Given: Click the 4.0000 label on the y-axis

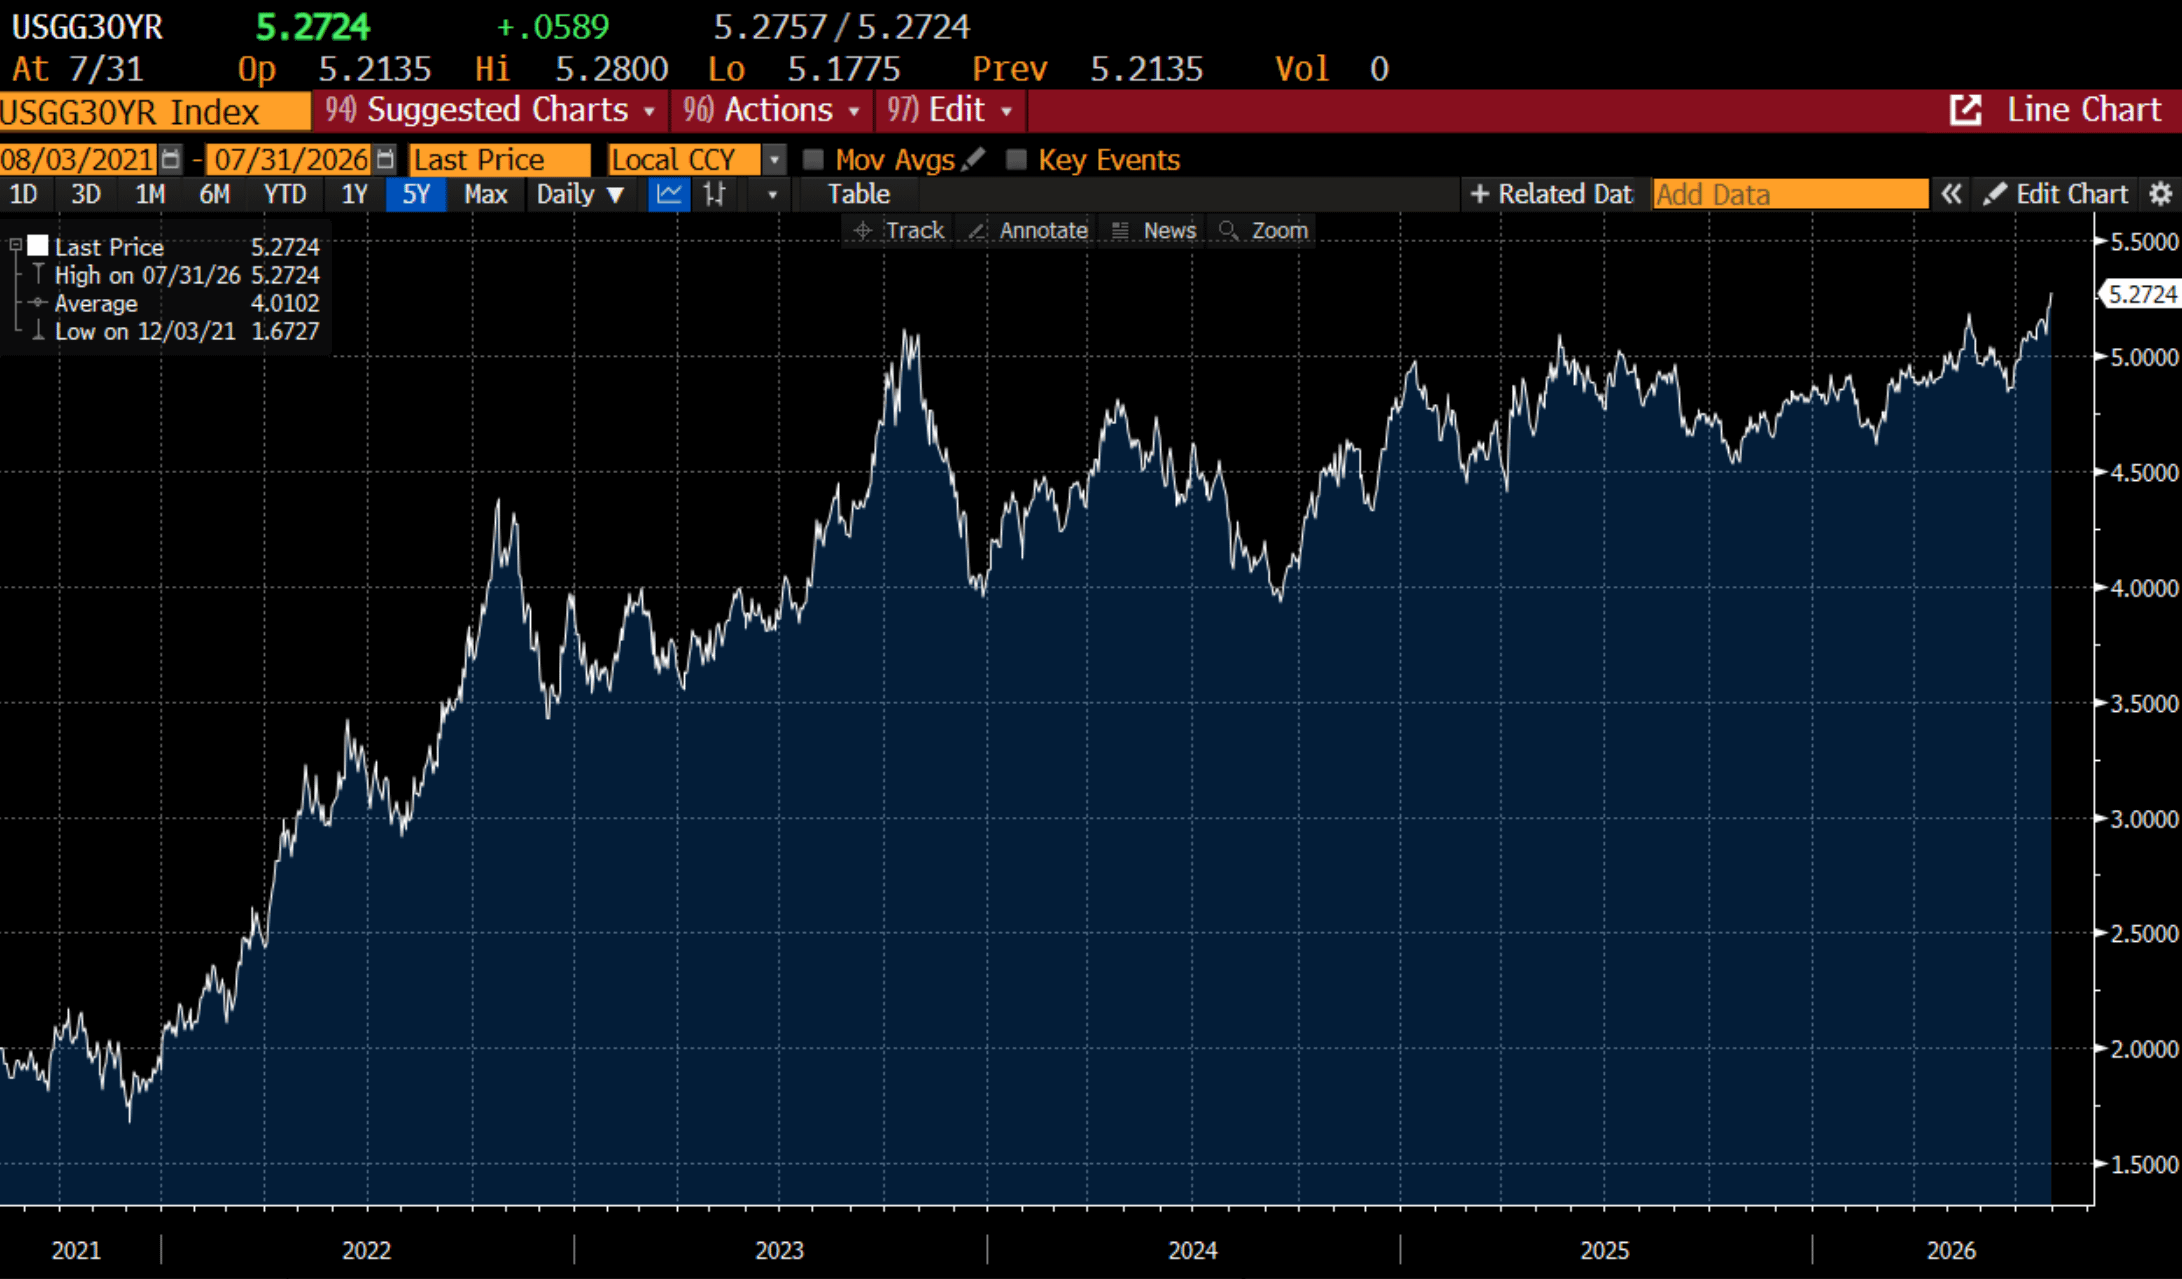Looking at the screenshot, I should click(2143, 588).
